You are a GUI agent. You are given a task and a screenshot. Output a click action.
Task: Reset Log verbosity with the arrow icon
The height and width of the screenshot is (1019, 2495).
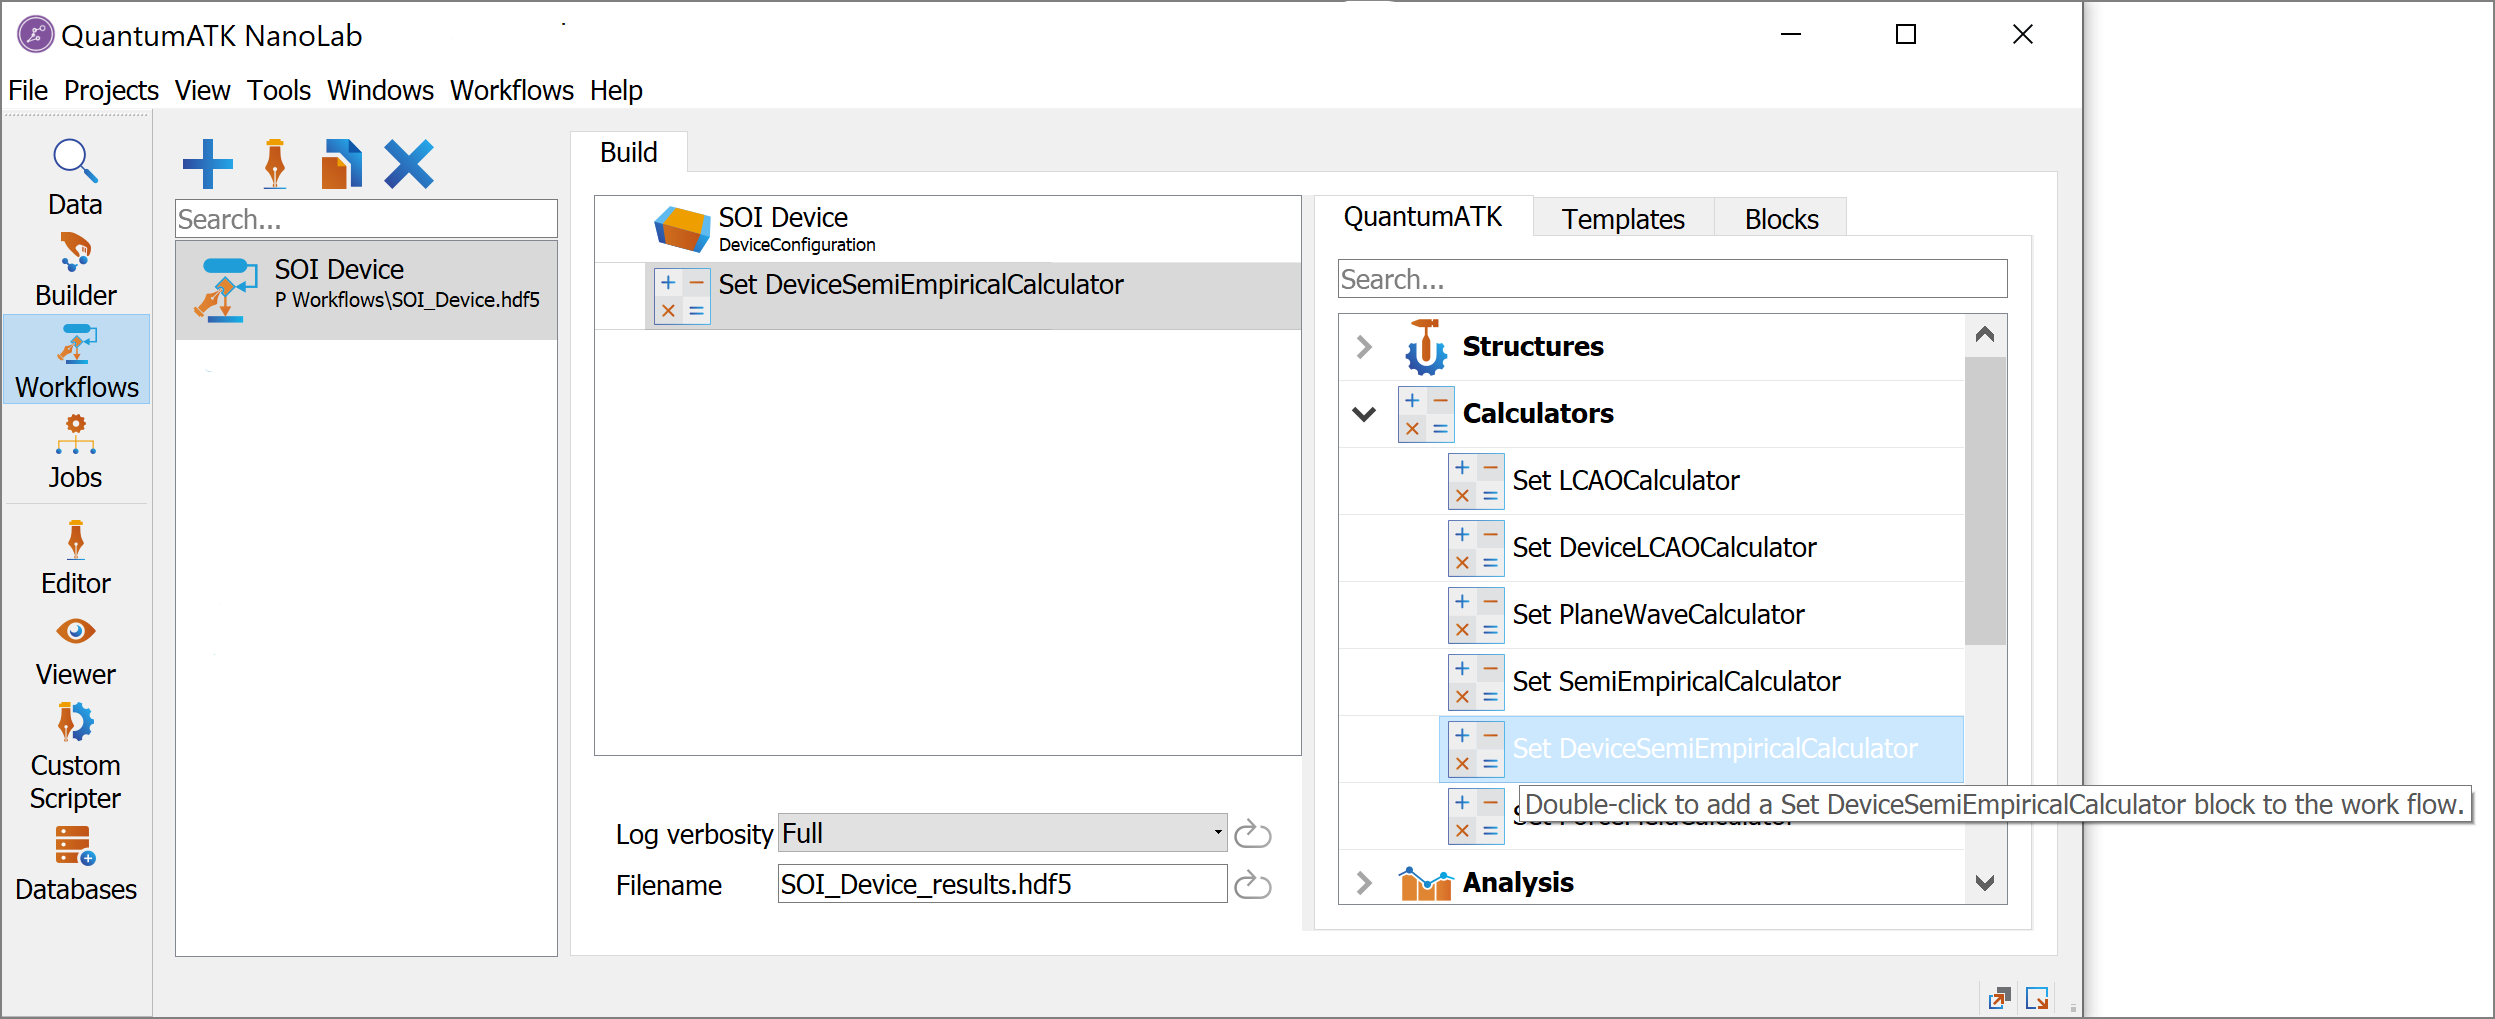(1252, 833)
